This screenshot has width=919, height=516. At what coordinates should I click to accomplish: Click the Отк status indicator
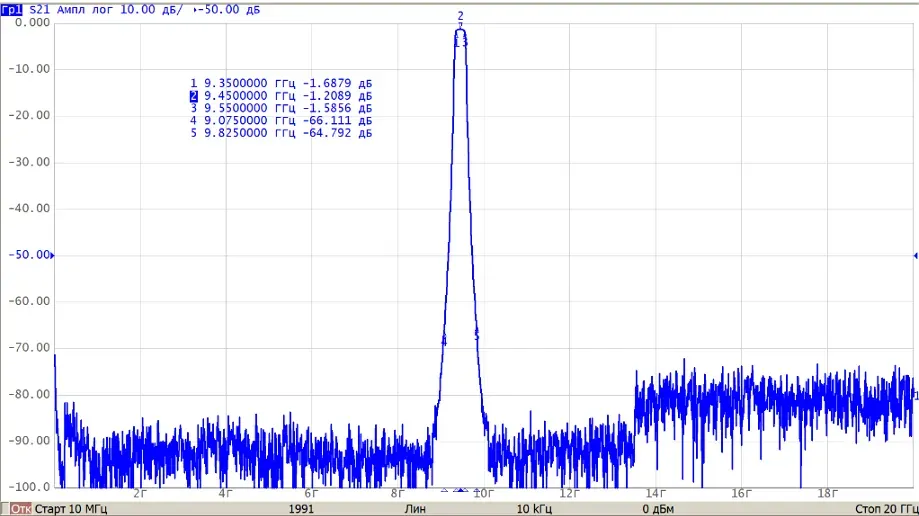pyautogui.click(x=21, y=508)
